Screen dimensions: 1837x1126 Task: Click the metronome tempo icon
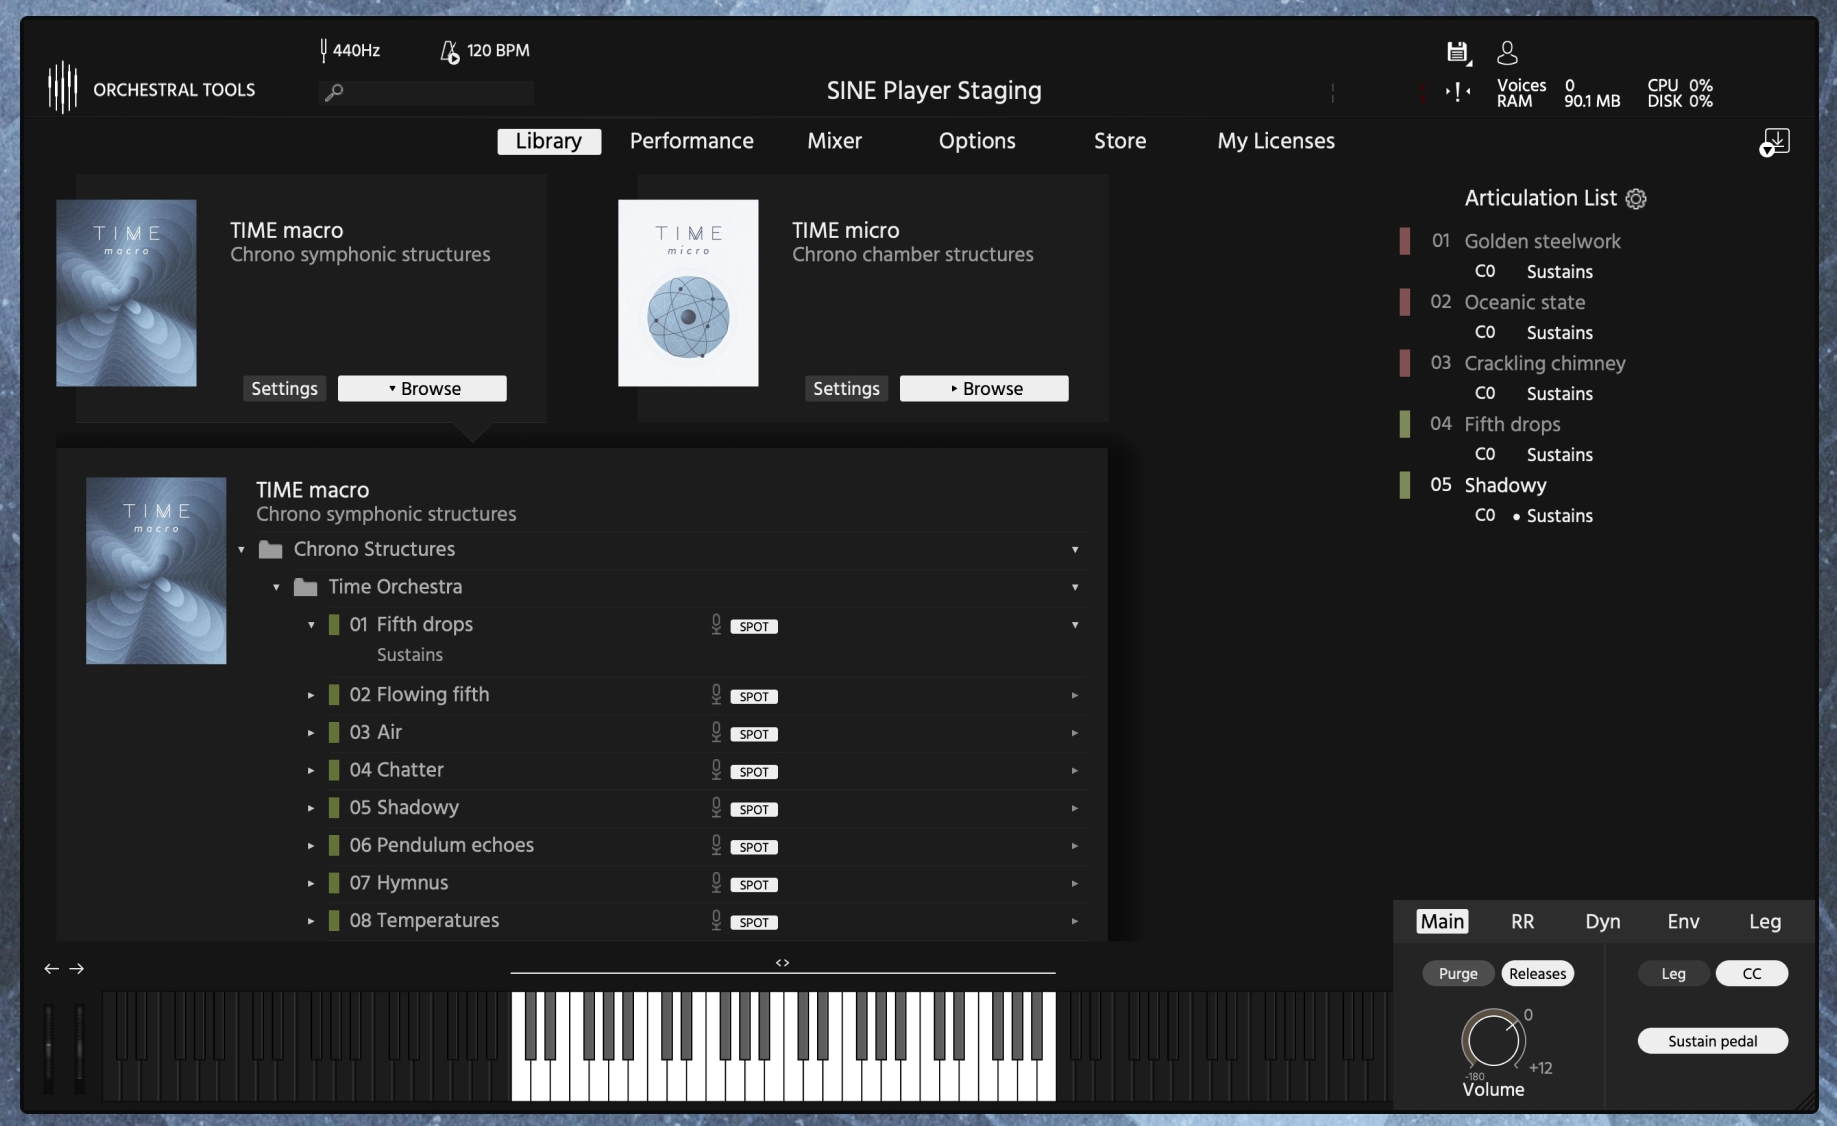450,51
